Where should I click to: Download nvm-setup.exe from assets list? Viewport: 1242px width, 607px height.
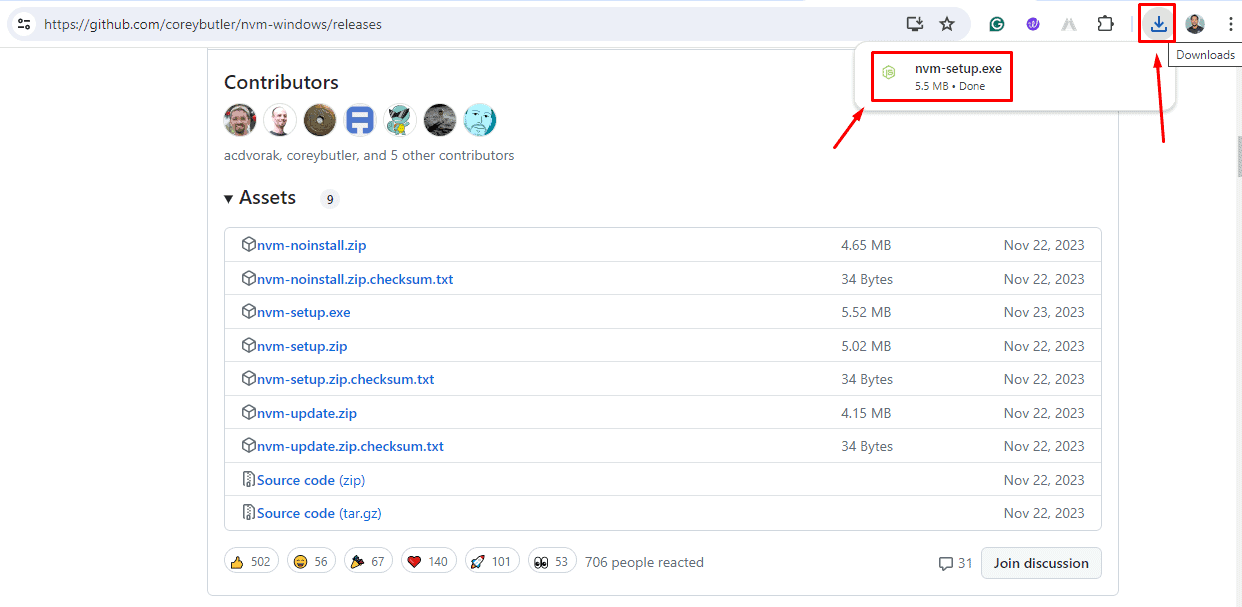tap(304, 312)
